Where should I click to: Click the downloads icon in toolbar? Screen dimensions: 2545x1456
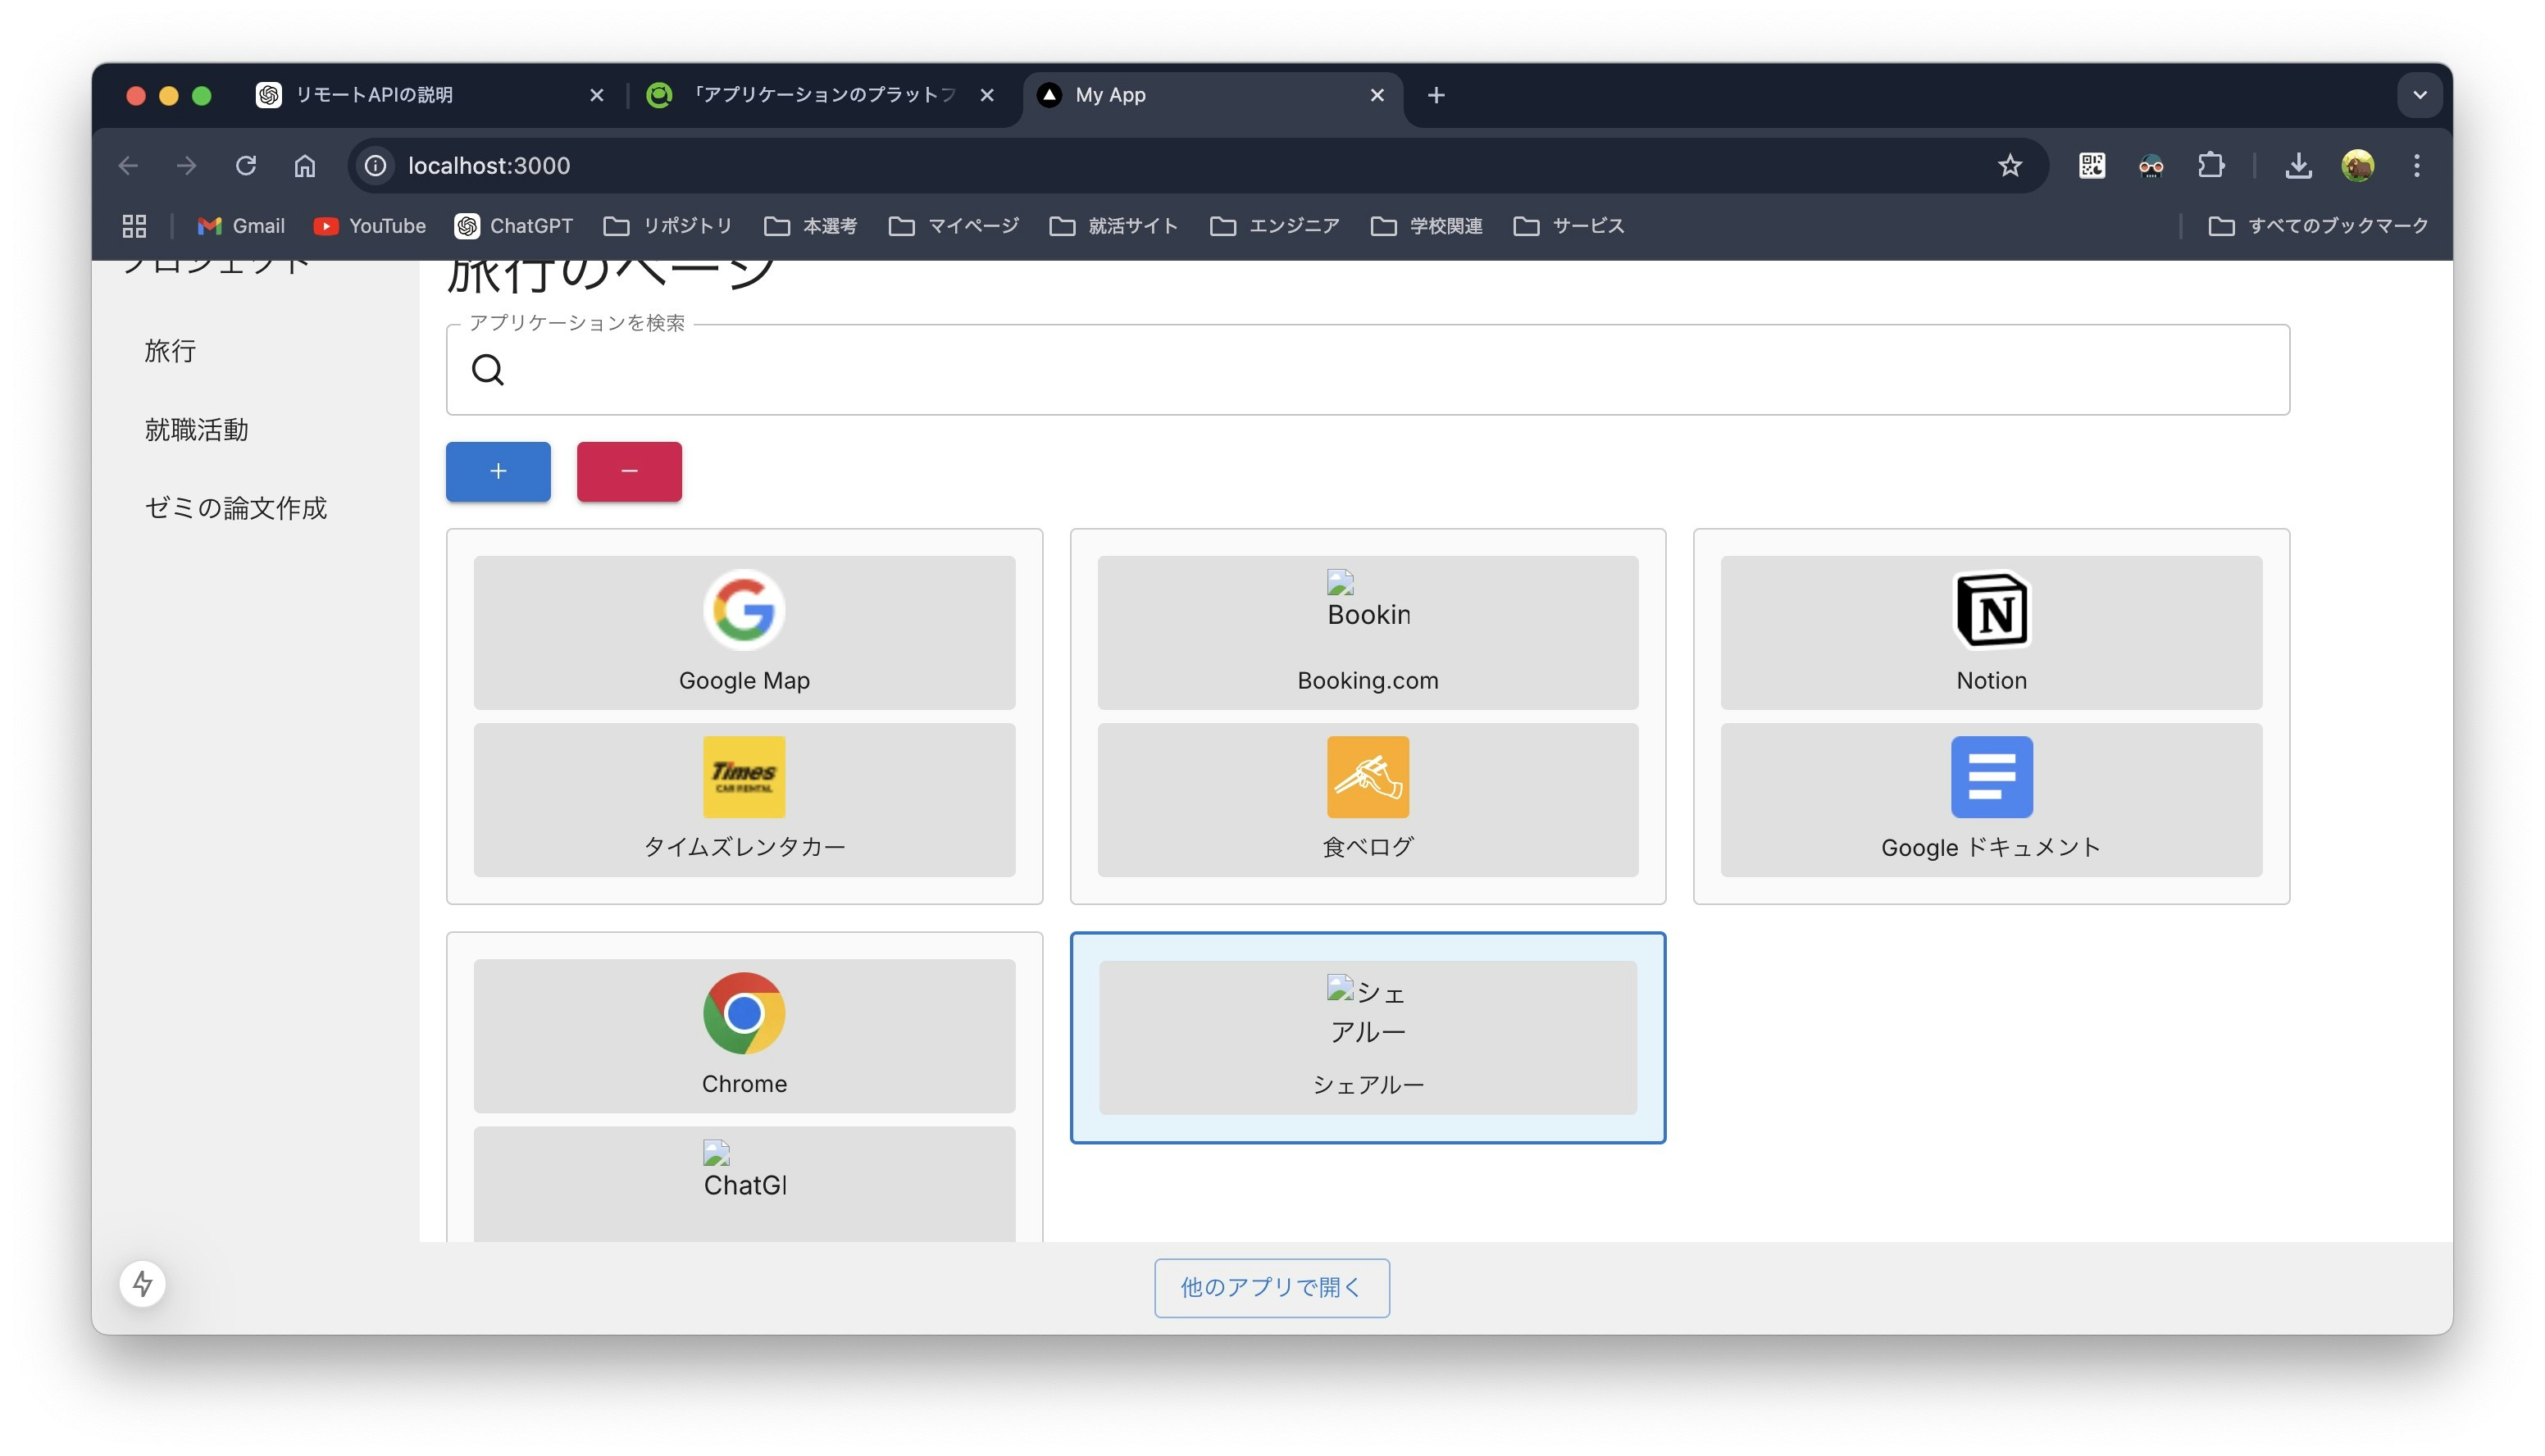pos(2298,166)
